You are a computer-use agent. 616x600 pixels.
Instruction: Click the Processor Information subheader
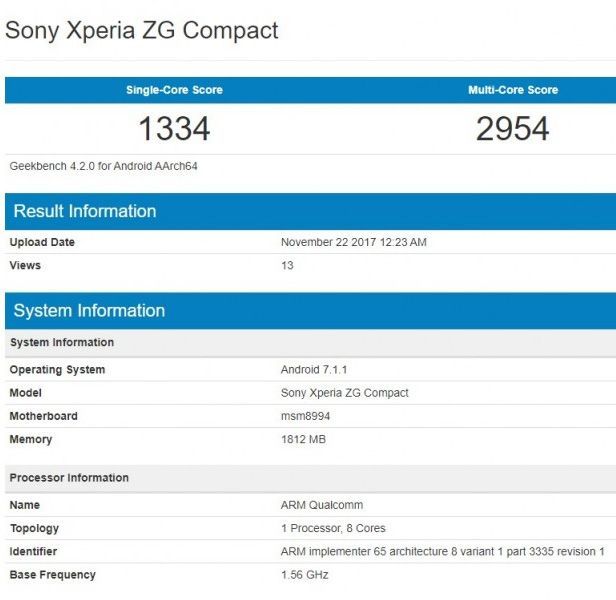pos(69,478)
